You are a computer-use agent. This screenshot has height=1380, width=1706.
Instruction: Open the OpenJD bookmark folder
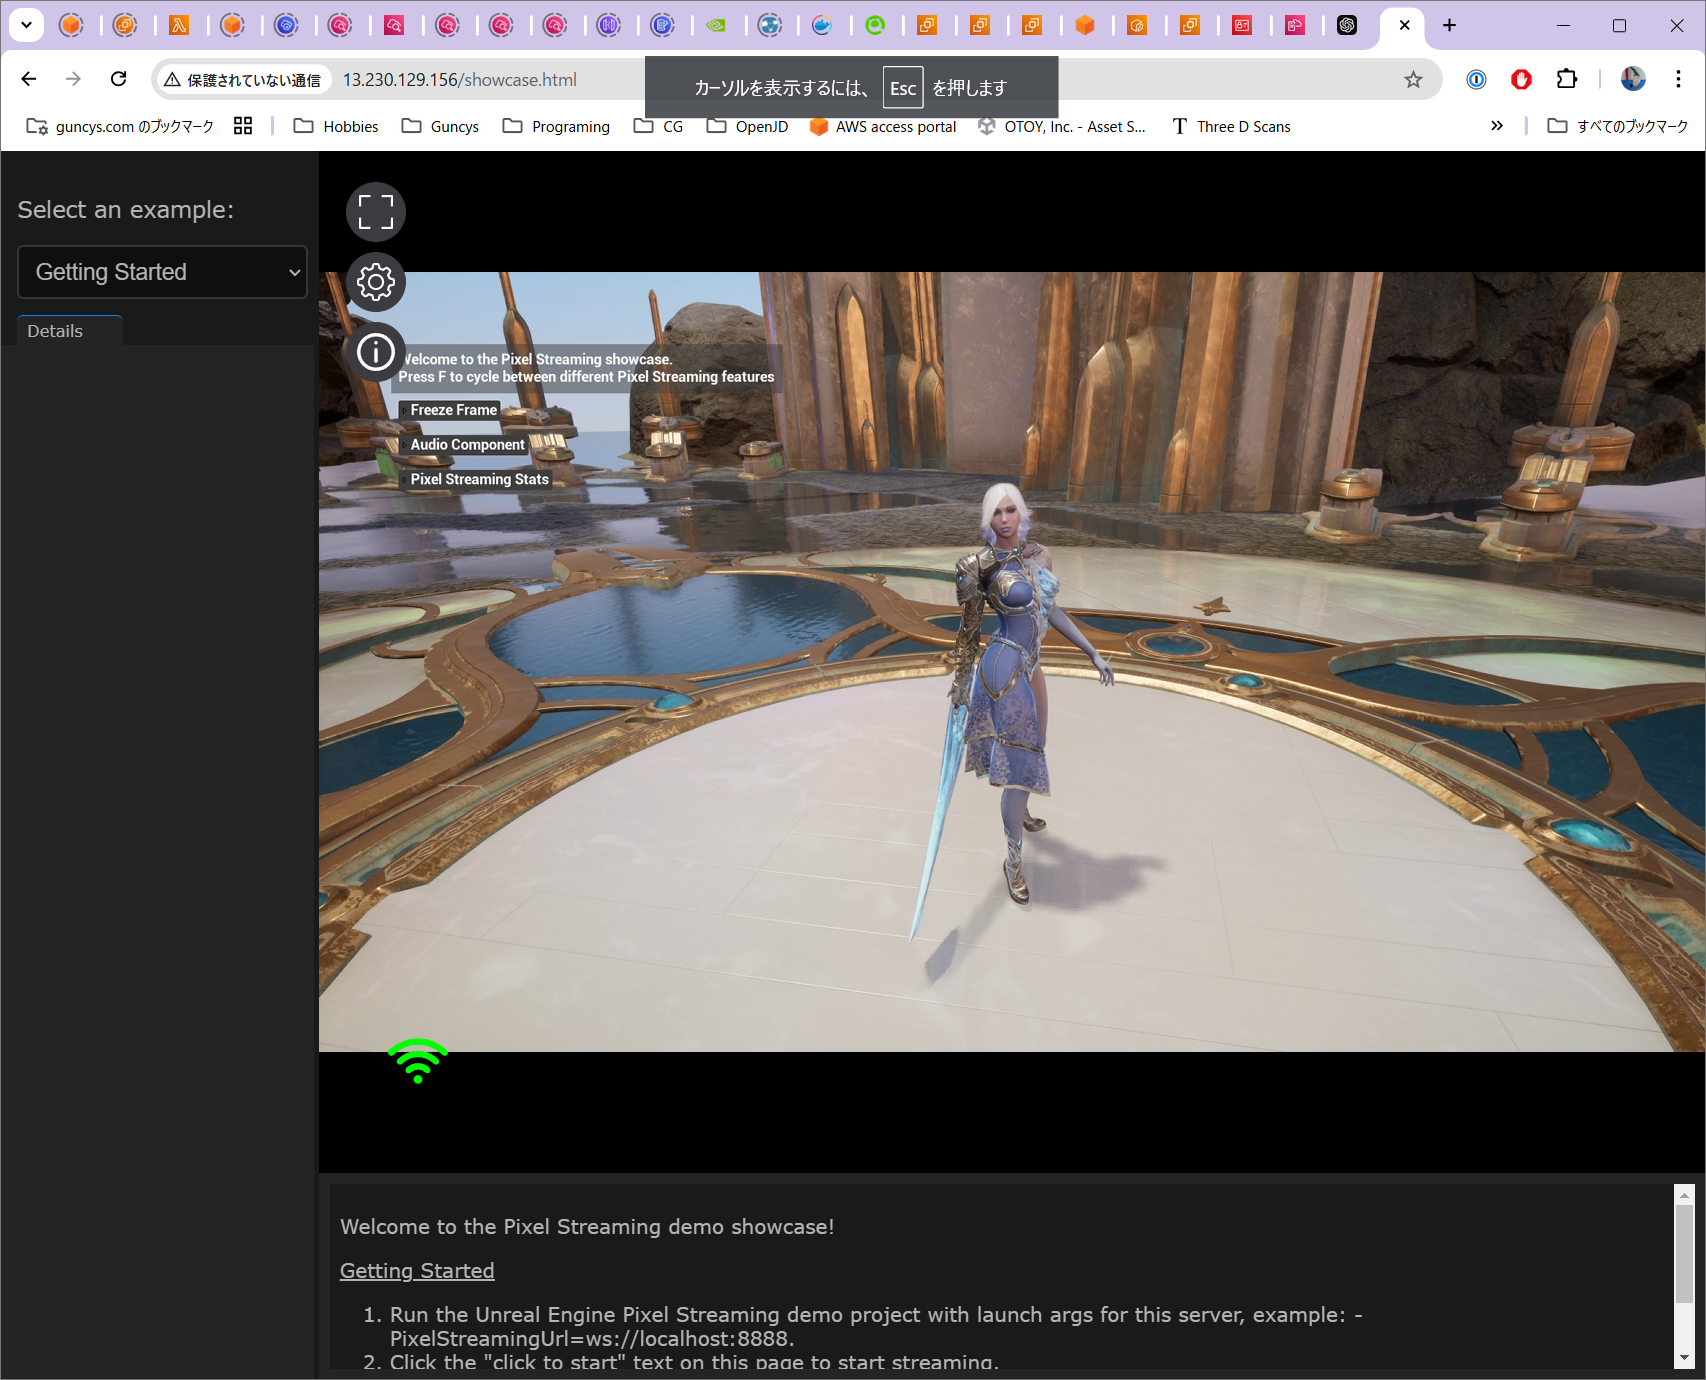coord(747,126)
